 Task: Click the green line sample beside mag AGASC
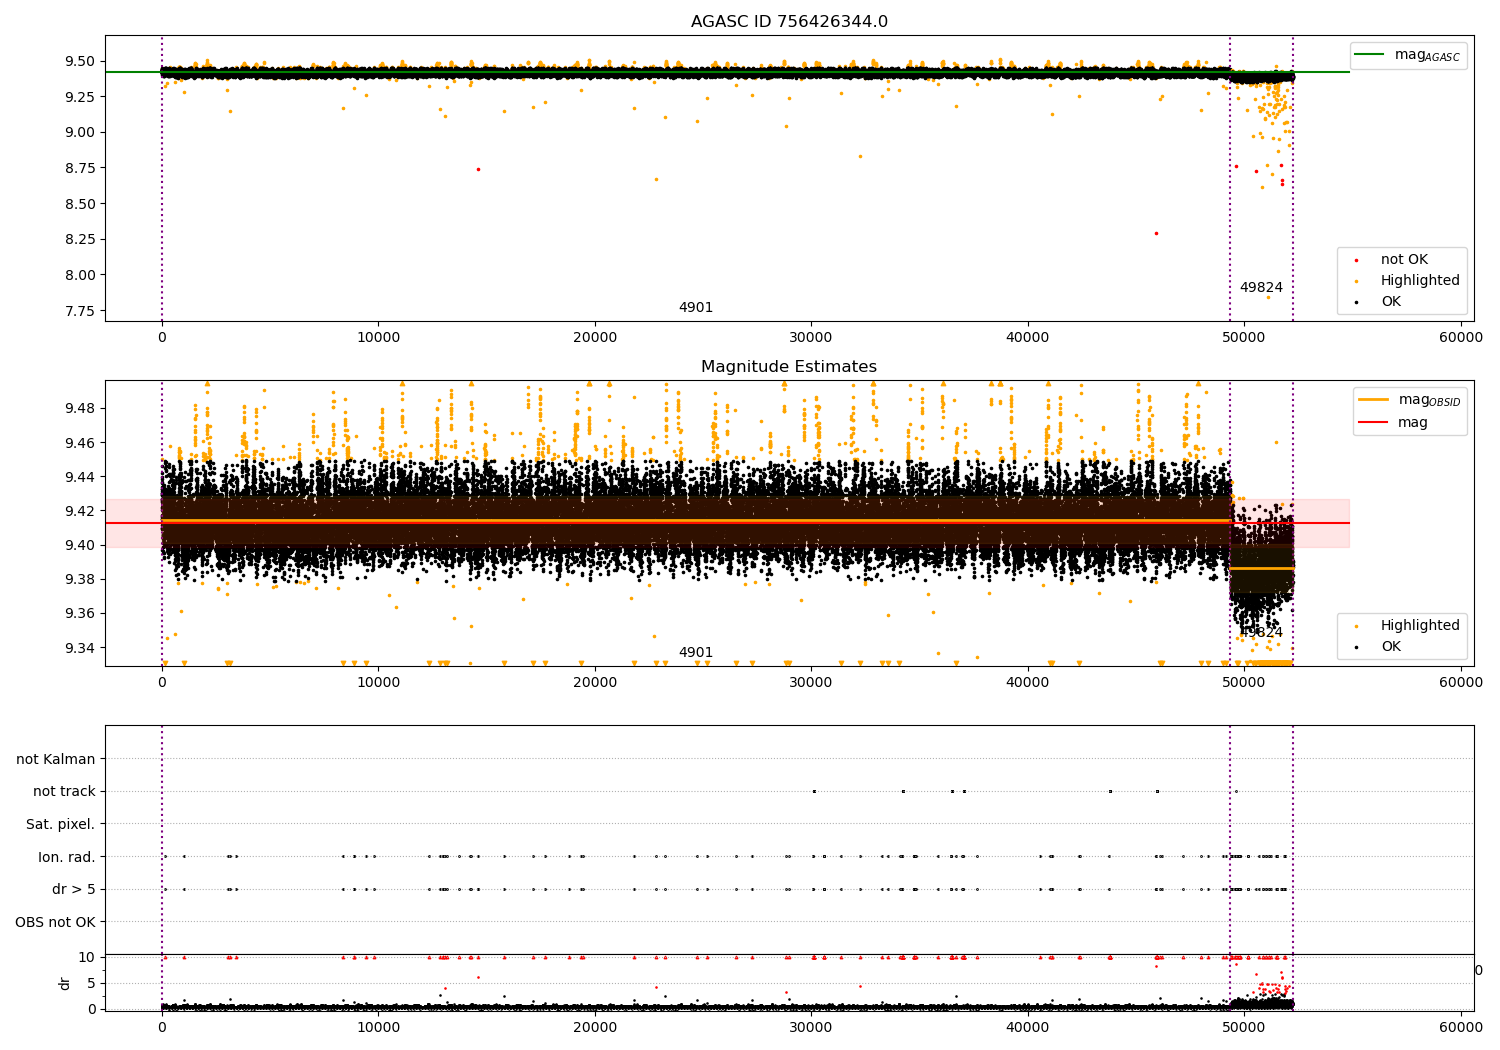click(x=1371, y=55)
